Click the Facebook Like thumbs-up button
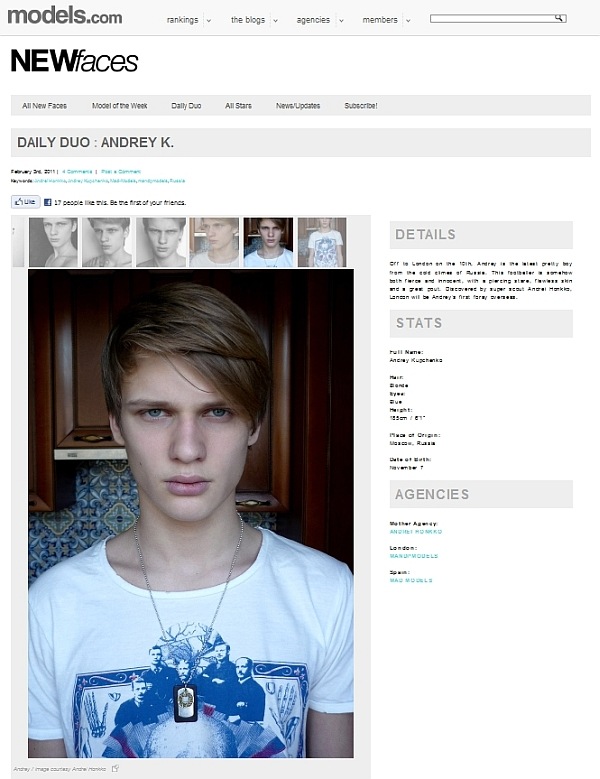The image size is (600, 779). tap(26, 202)
